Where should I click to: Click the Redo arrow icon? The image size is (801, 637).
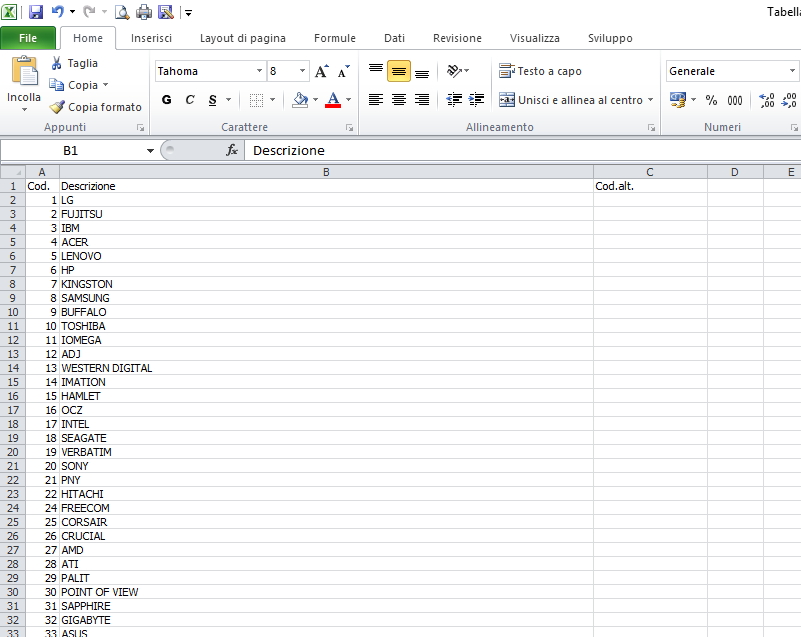coord(89,12)
